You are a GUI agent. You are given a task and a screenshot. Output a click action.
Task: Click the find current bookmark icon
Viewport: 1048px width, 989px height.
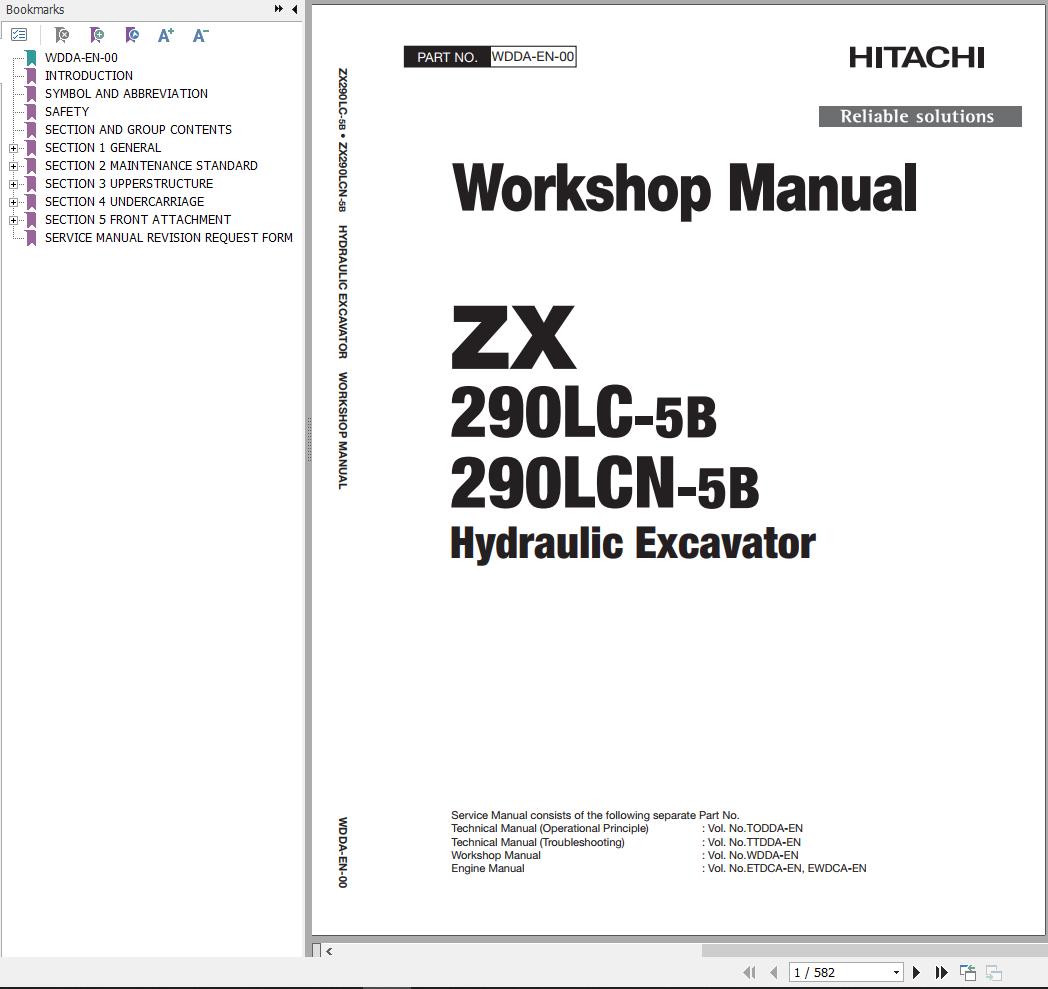point(132,35)
